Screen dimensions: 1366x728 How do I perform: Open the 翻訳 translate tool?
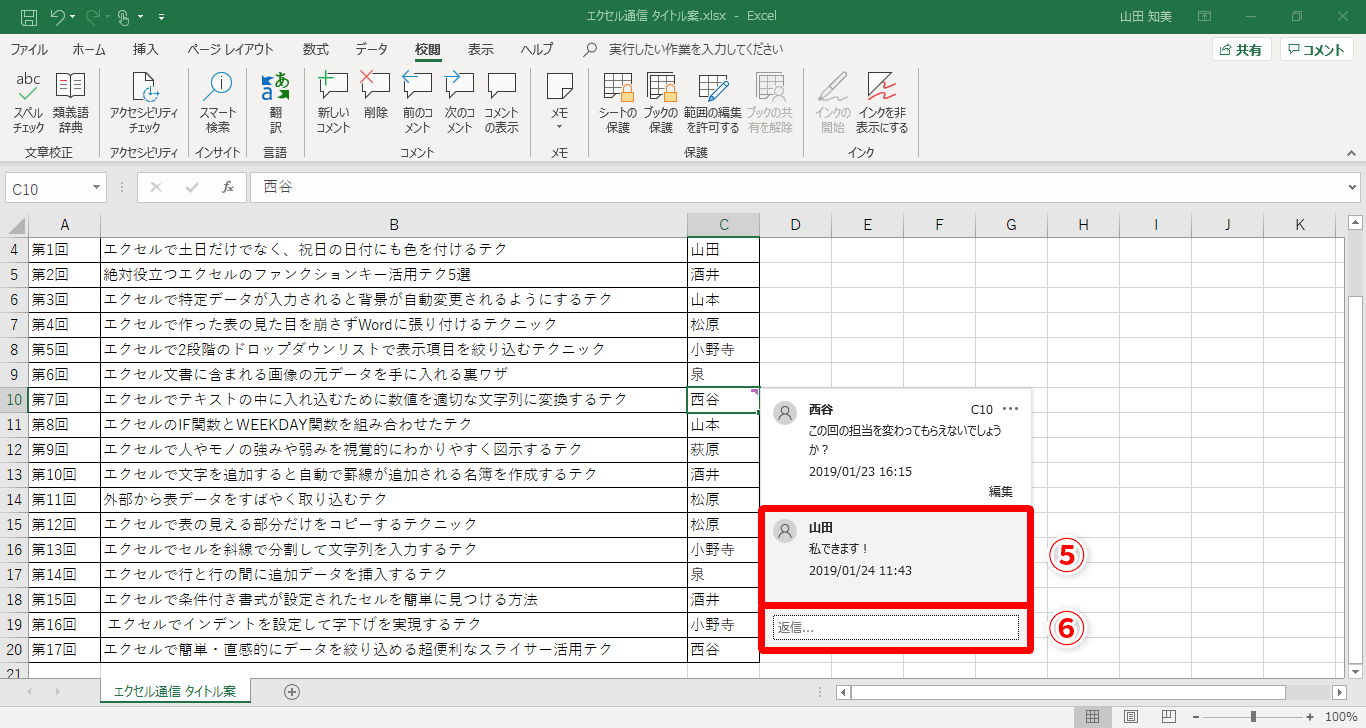pos(275,103)
